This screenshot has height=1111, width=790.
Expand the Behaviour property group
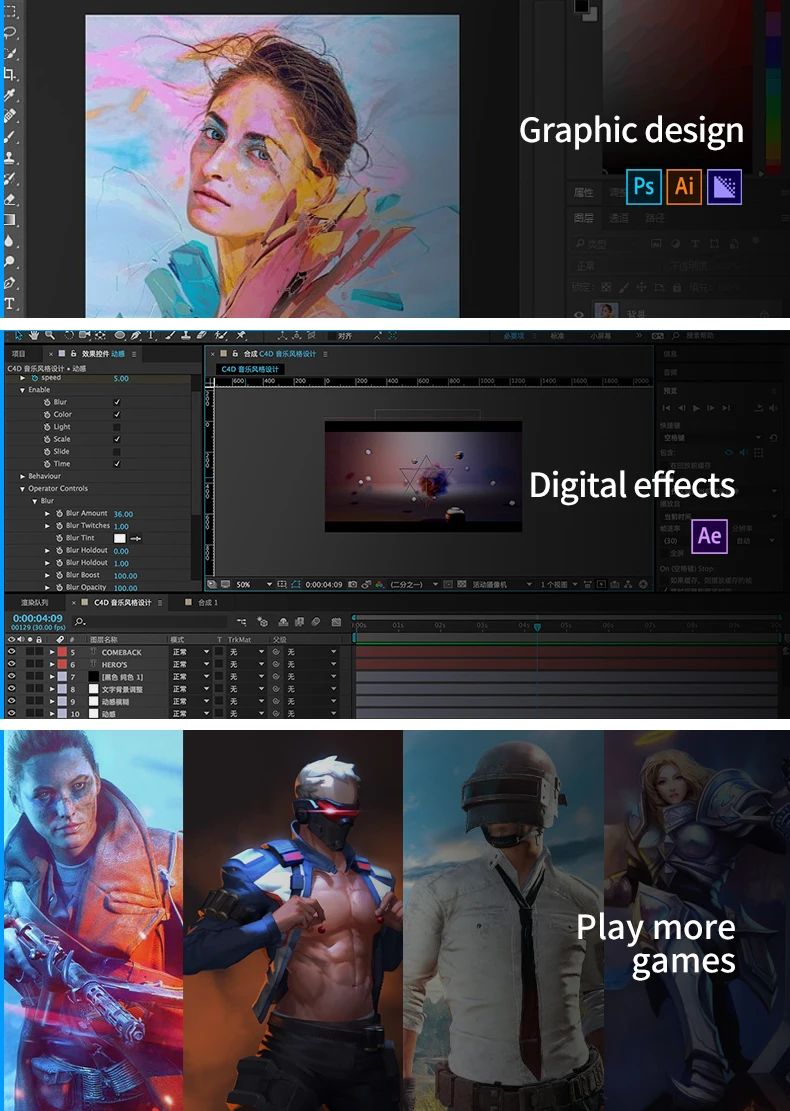(23, 476)
